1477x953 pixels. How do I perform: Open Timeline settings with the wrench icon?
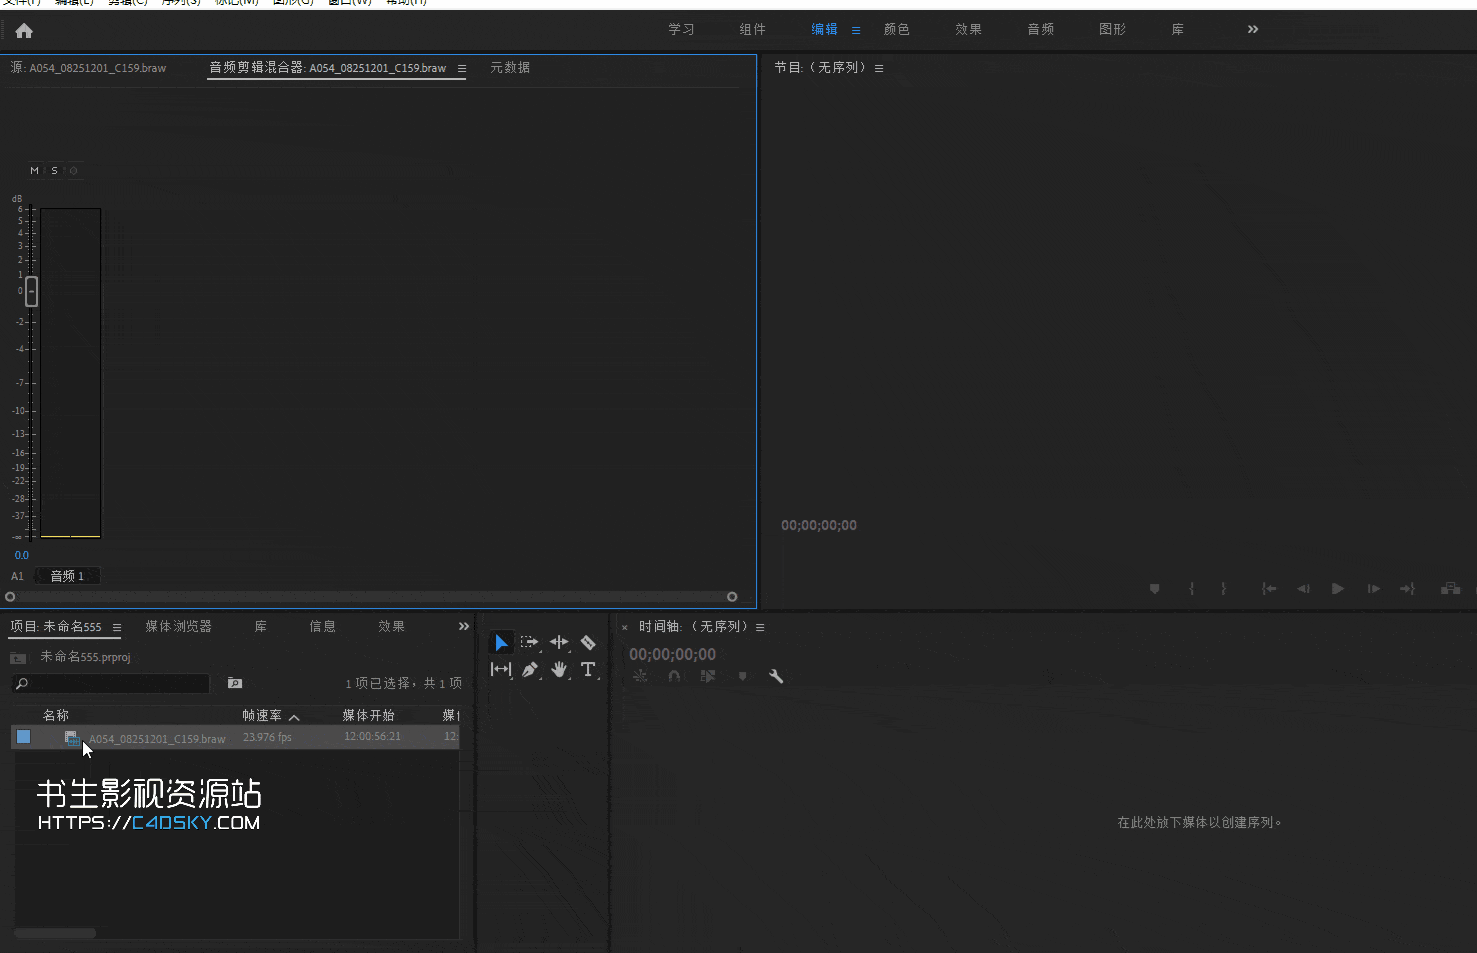(x=777, y=676)
